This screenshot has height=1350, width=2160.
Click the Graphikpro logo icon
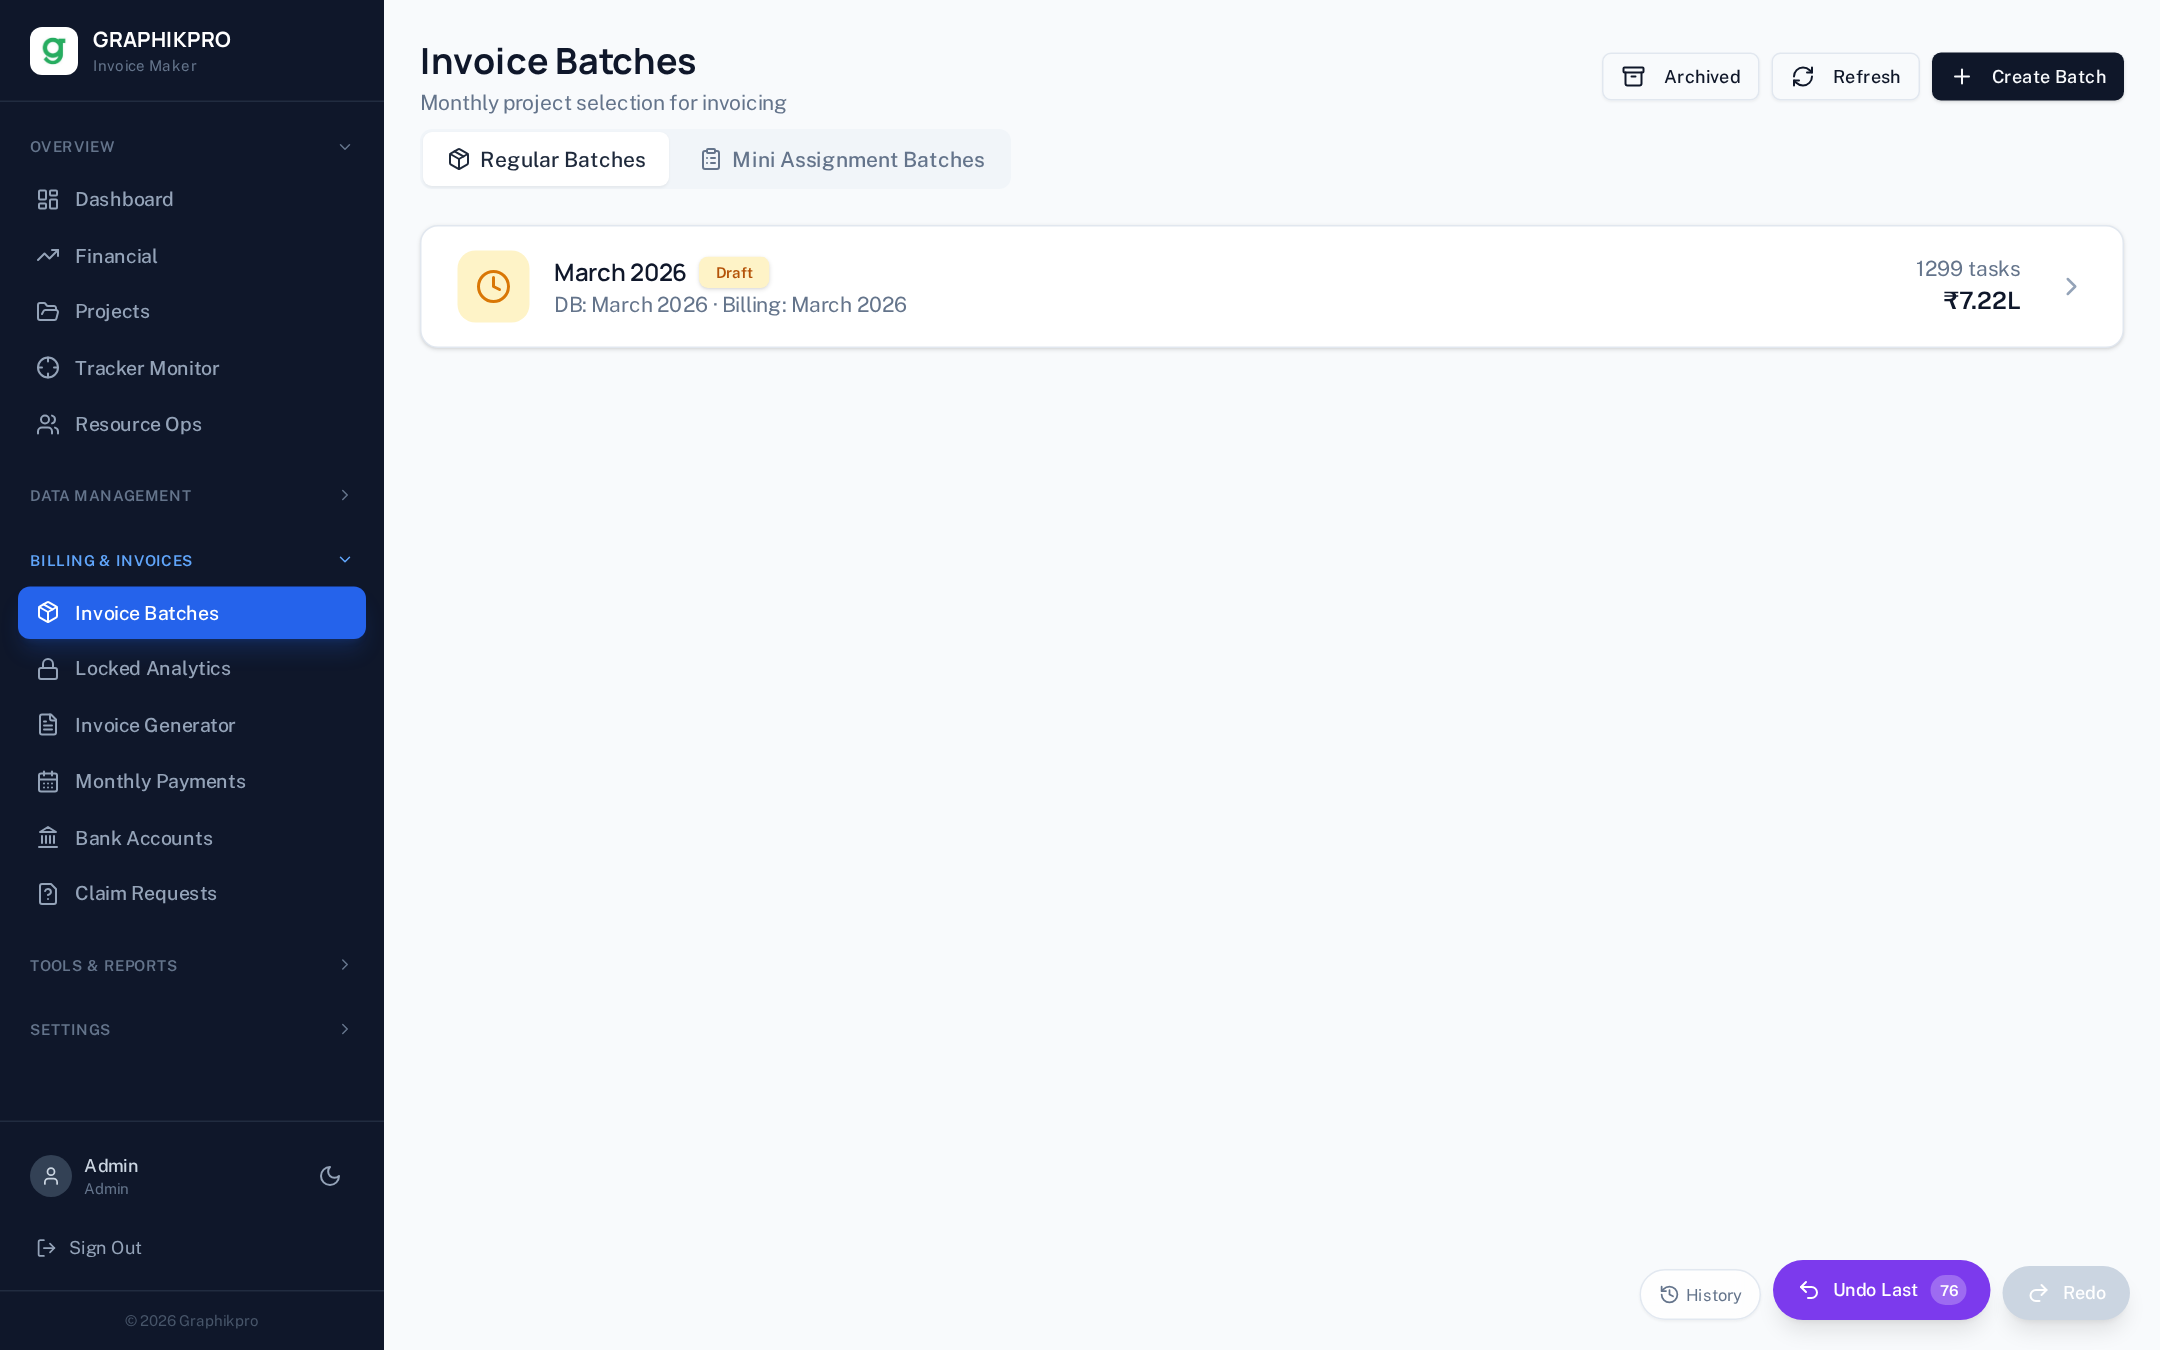pyautogui.click(x=54, y=51)
